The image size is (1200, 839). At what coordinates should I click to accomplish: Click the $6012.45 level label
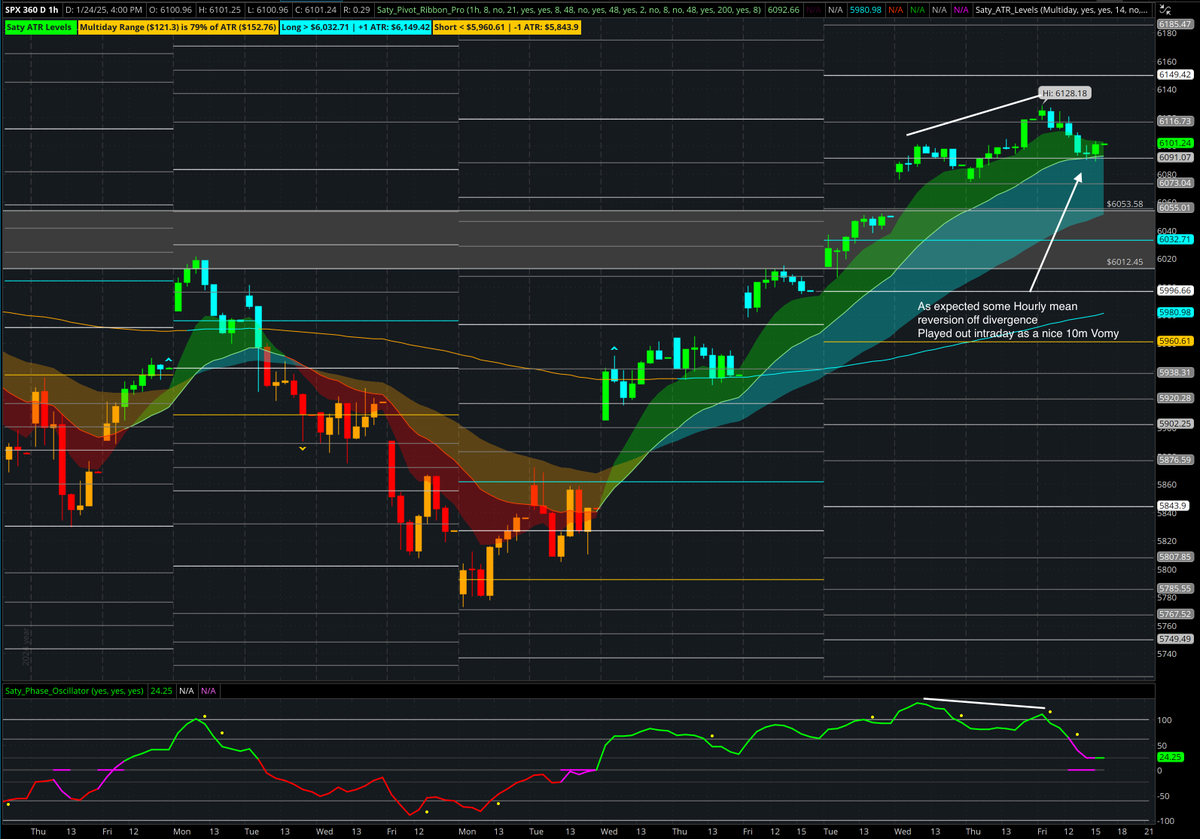[1125, 262]
